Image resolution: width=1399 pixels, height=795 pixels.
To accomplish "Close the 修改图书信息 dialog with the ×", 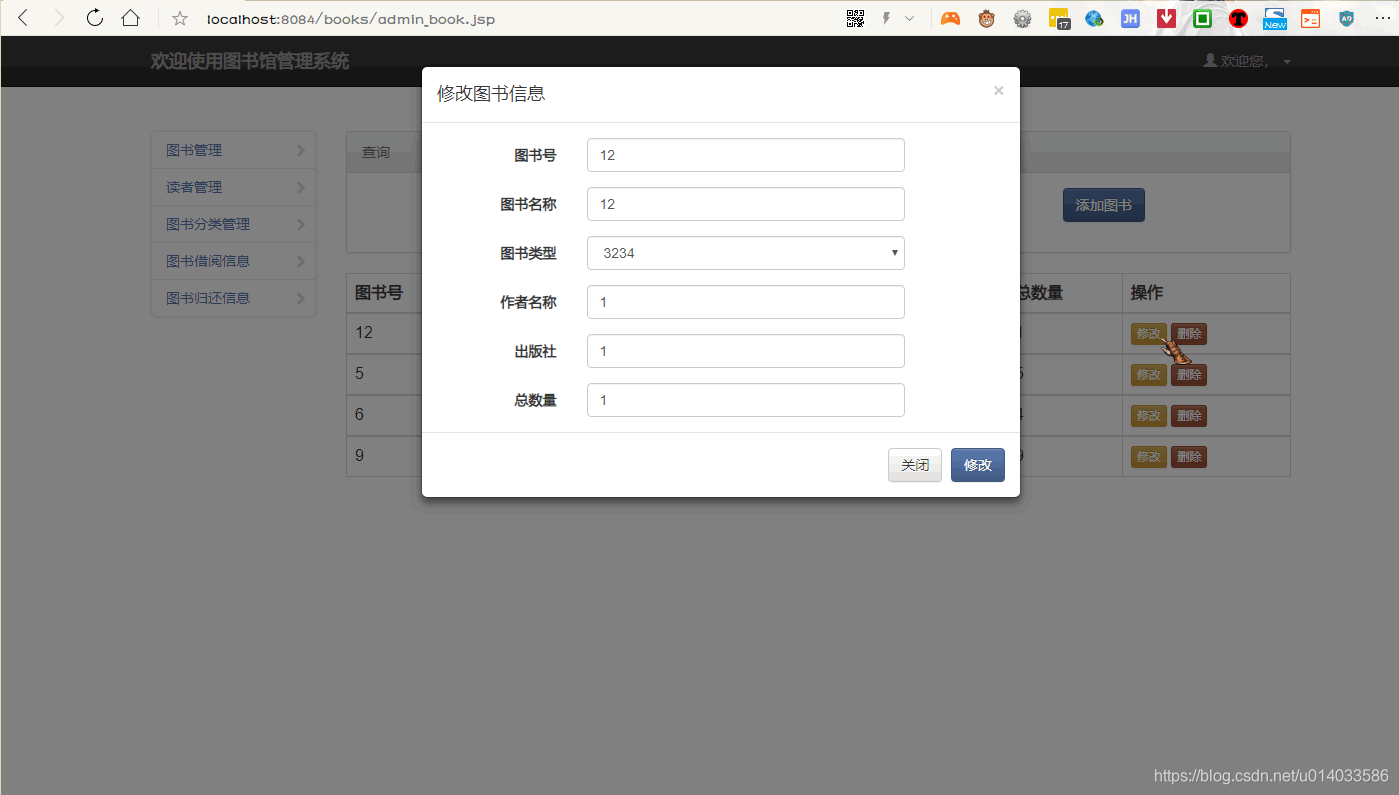I will click(x=998, y=91).
